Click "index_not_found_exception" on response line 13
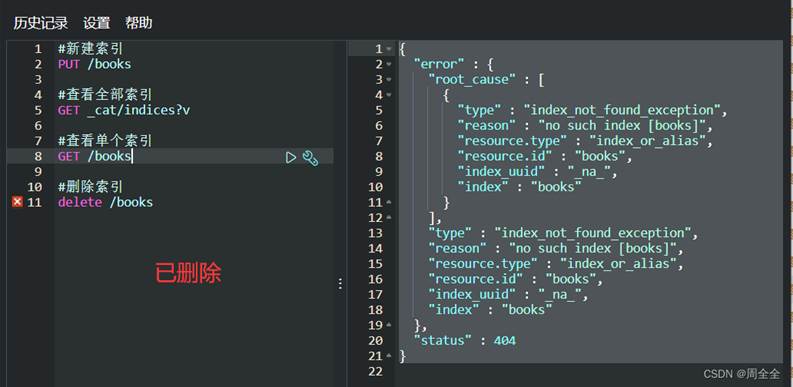This screenshot has height=387, width=793. (593, 233)
